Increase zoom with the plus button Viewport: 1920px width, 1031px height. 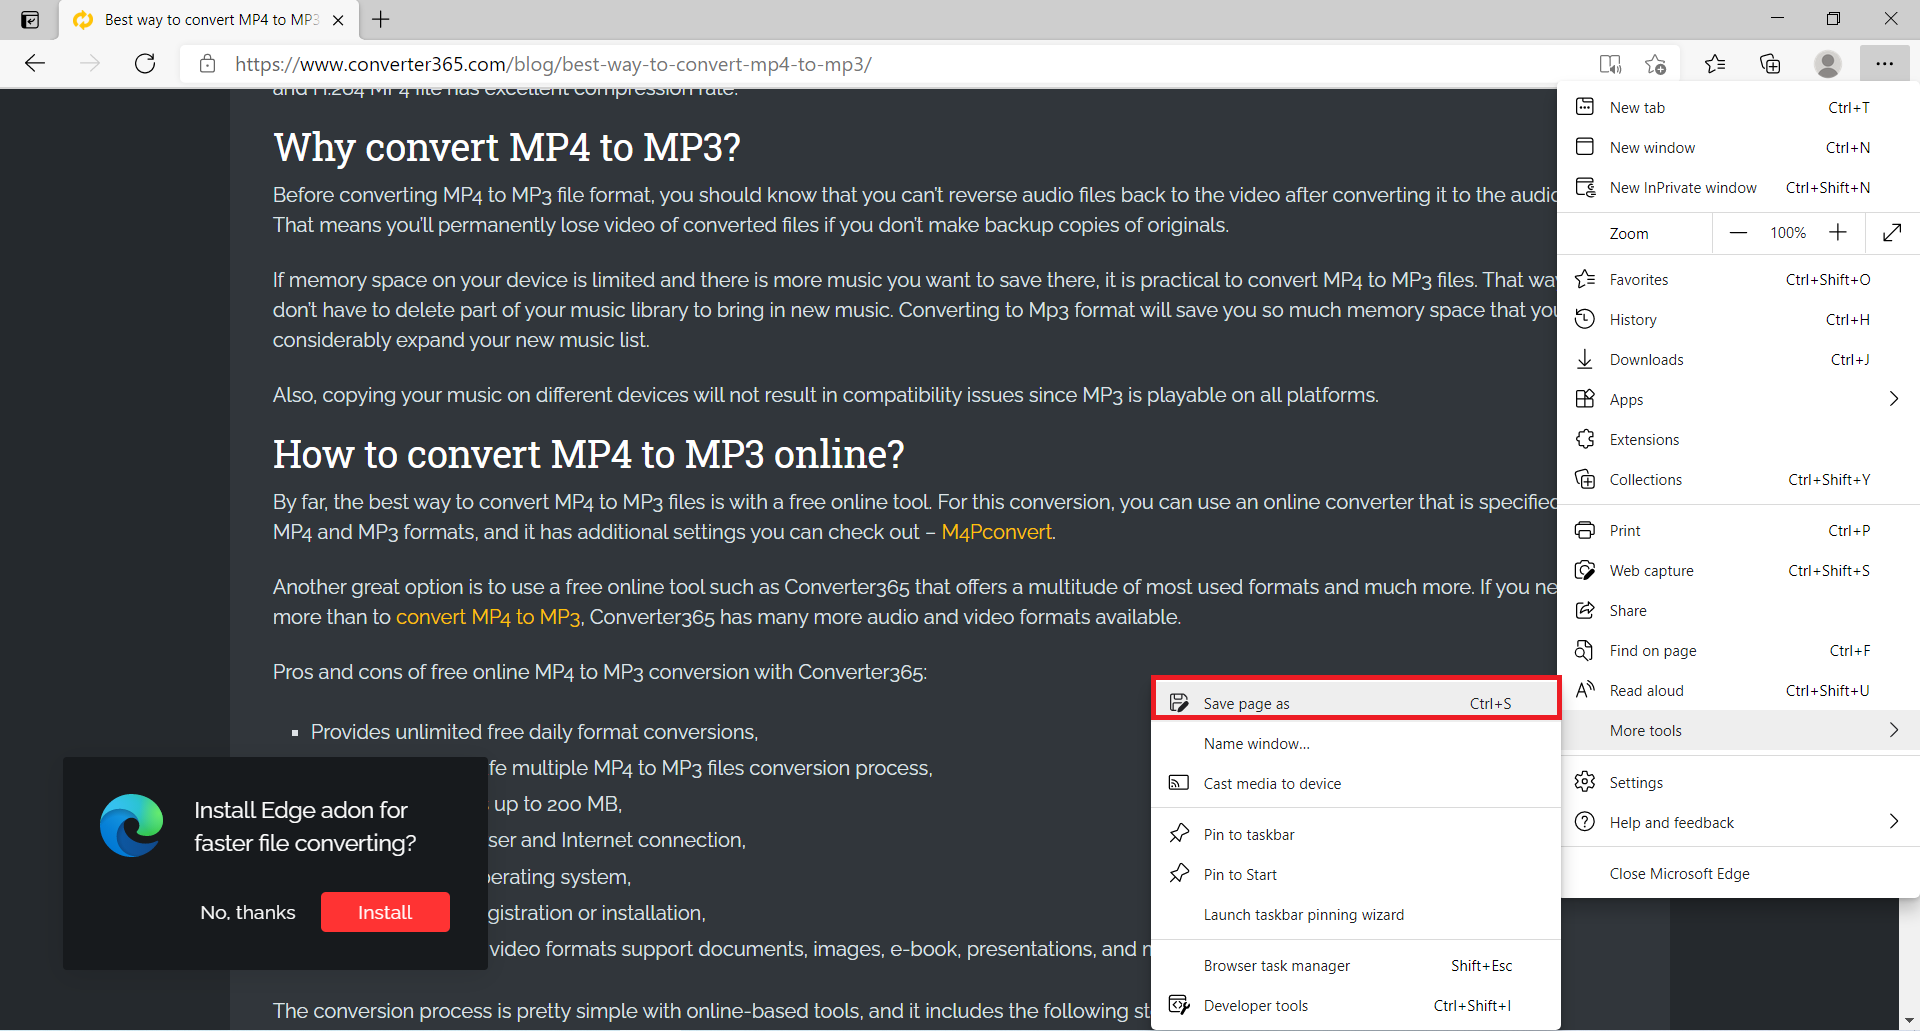[1838, 233]
